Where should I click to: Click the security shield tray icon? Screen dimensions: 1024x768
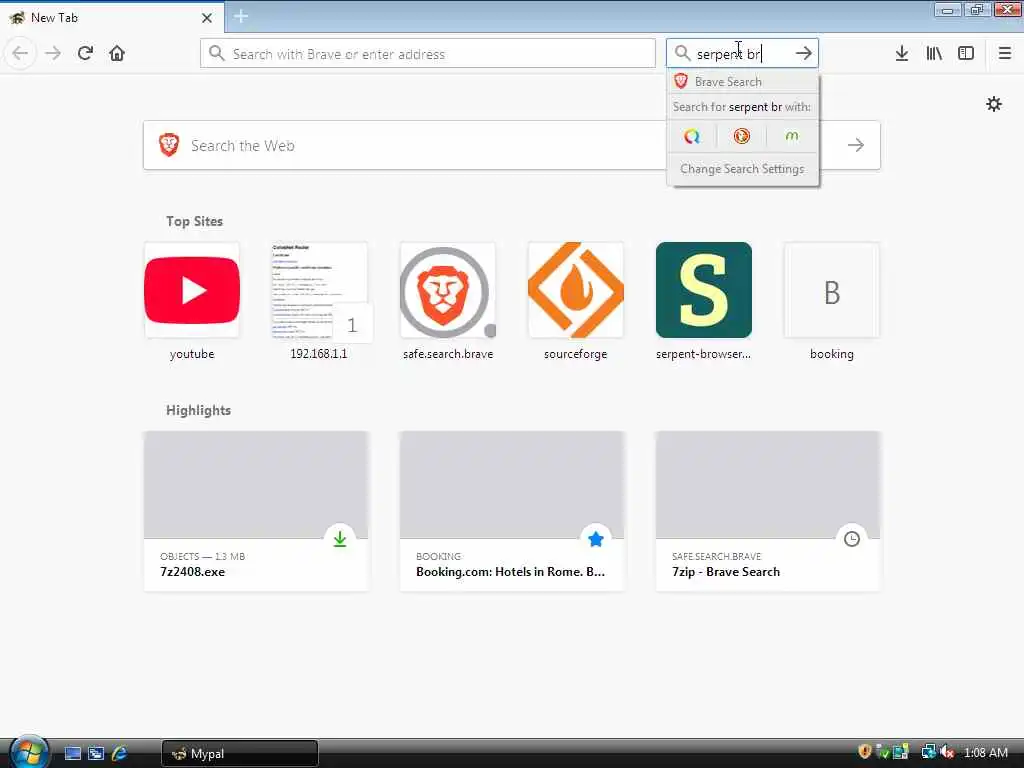[x=865, y=752]
